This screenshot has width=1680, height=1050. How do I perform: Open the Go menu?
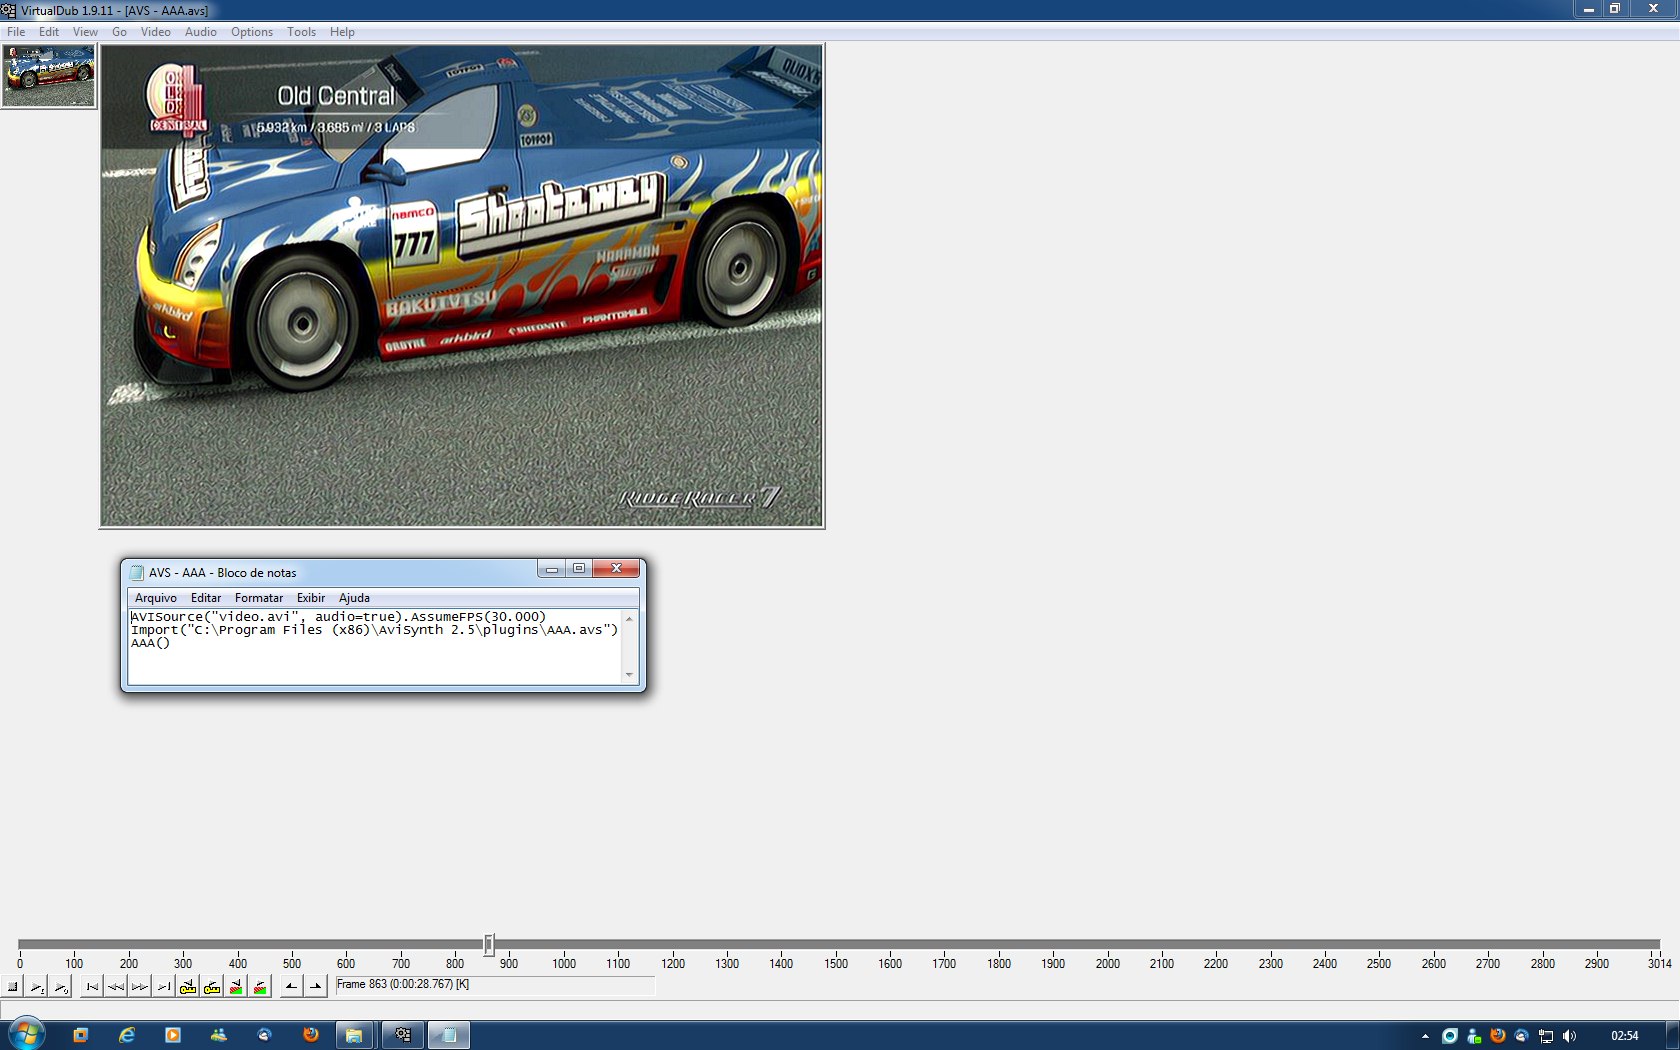(x=119, y=32)
